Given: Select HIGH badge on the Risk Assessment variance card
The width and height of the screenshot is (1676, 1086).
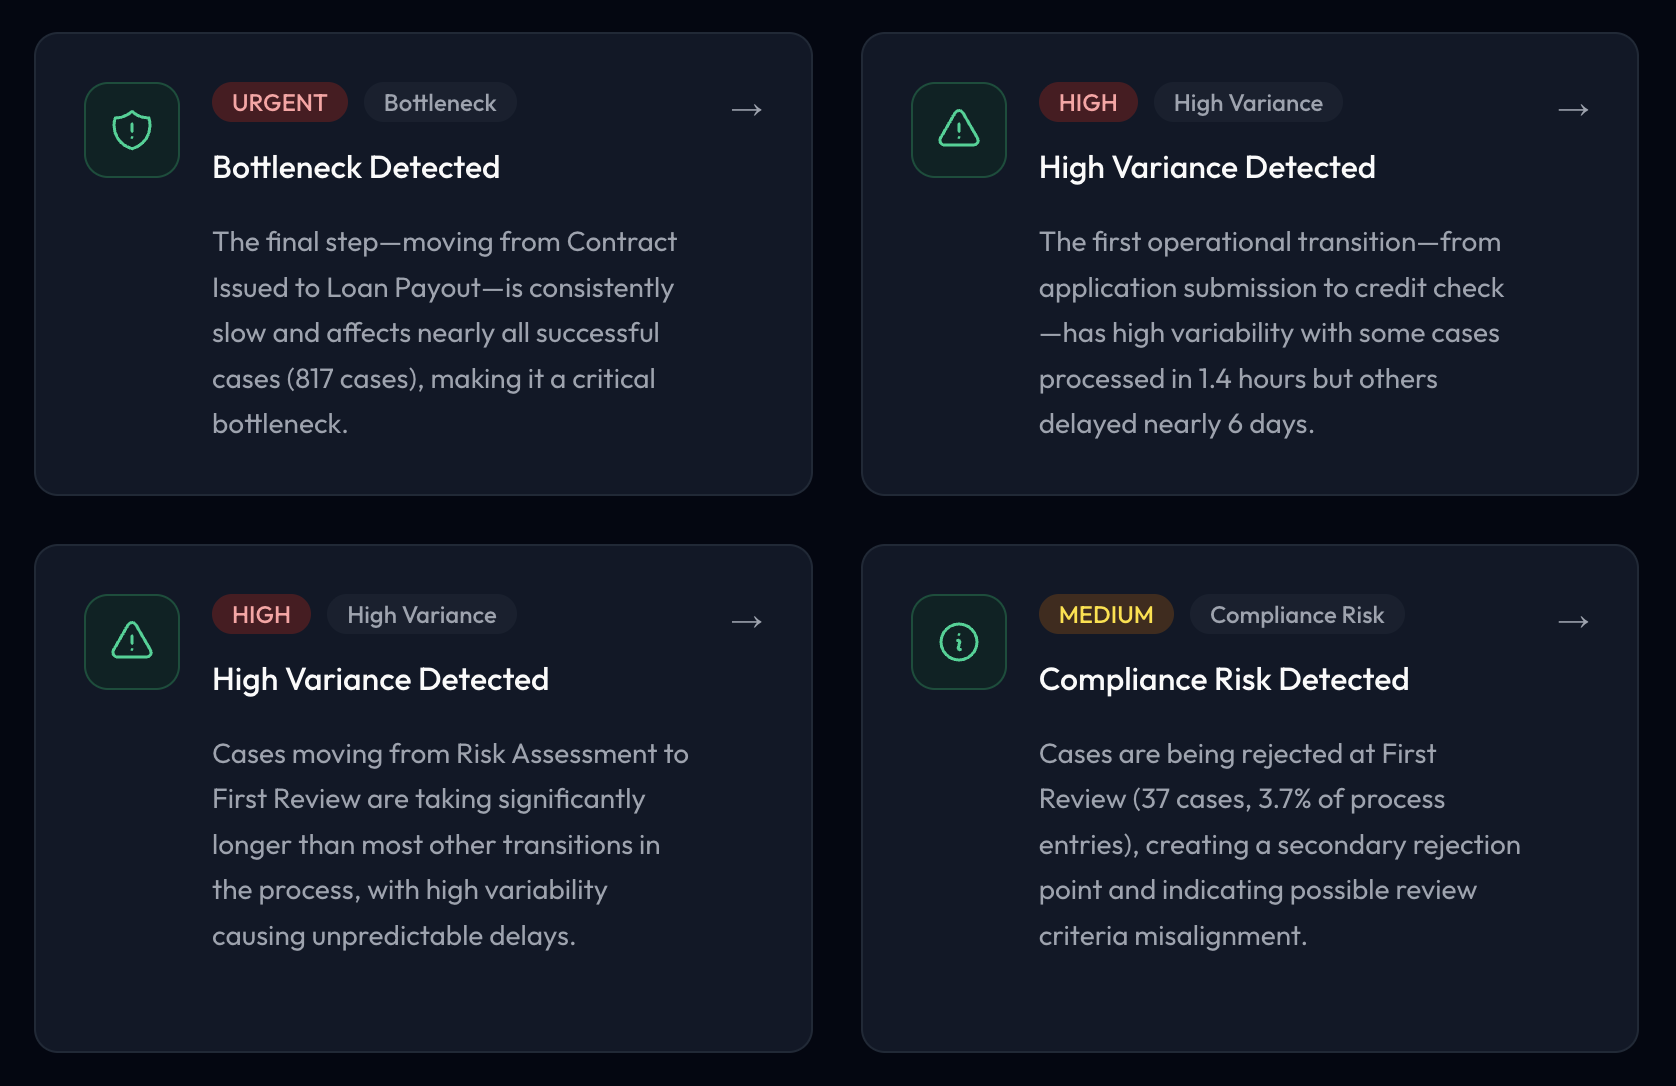Looking at the screenshot, I should (x=261, y=615).
